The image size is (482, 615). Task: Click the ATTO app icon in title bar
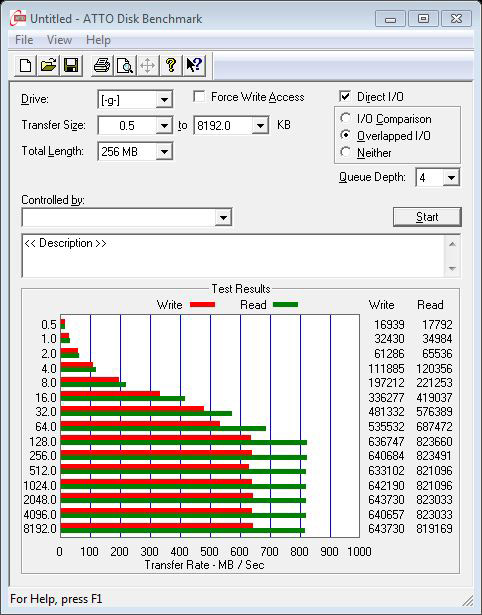(18, 18)
